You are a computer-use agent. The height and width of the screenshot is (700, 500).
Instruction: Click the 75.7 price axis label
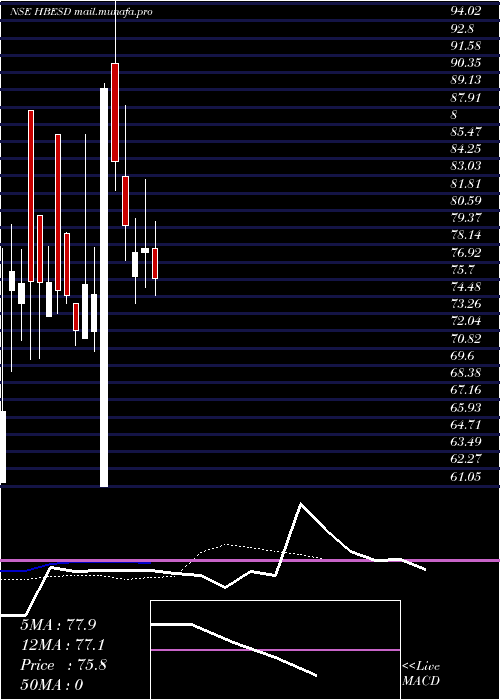pos(462,270)
